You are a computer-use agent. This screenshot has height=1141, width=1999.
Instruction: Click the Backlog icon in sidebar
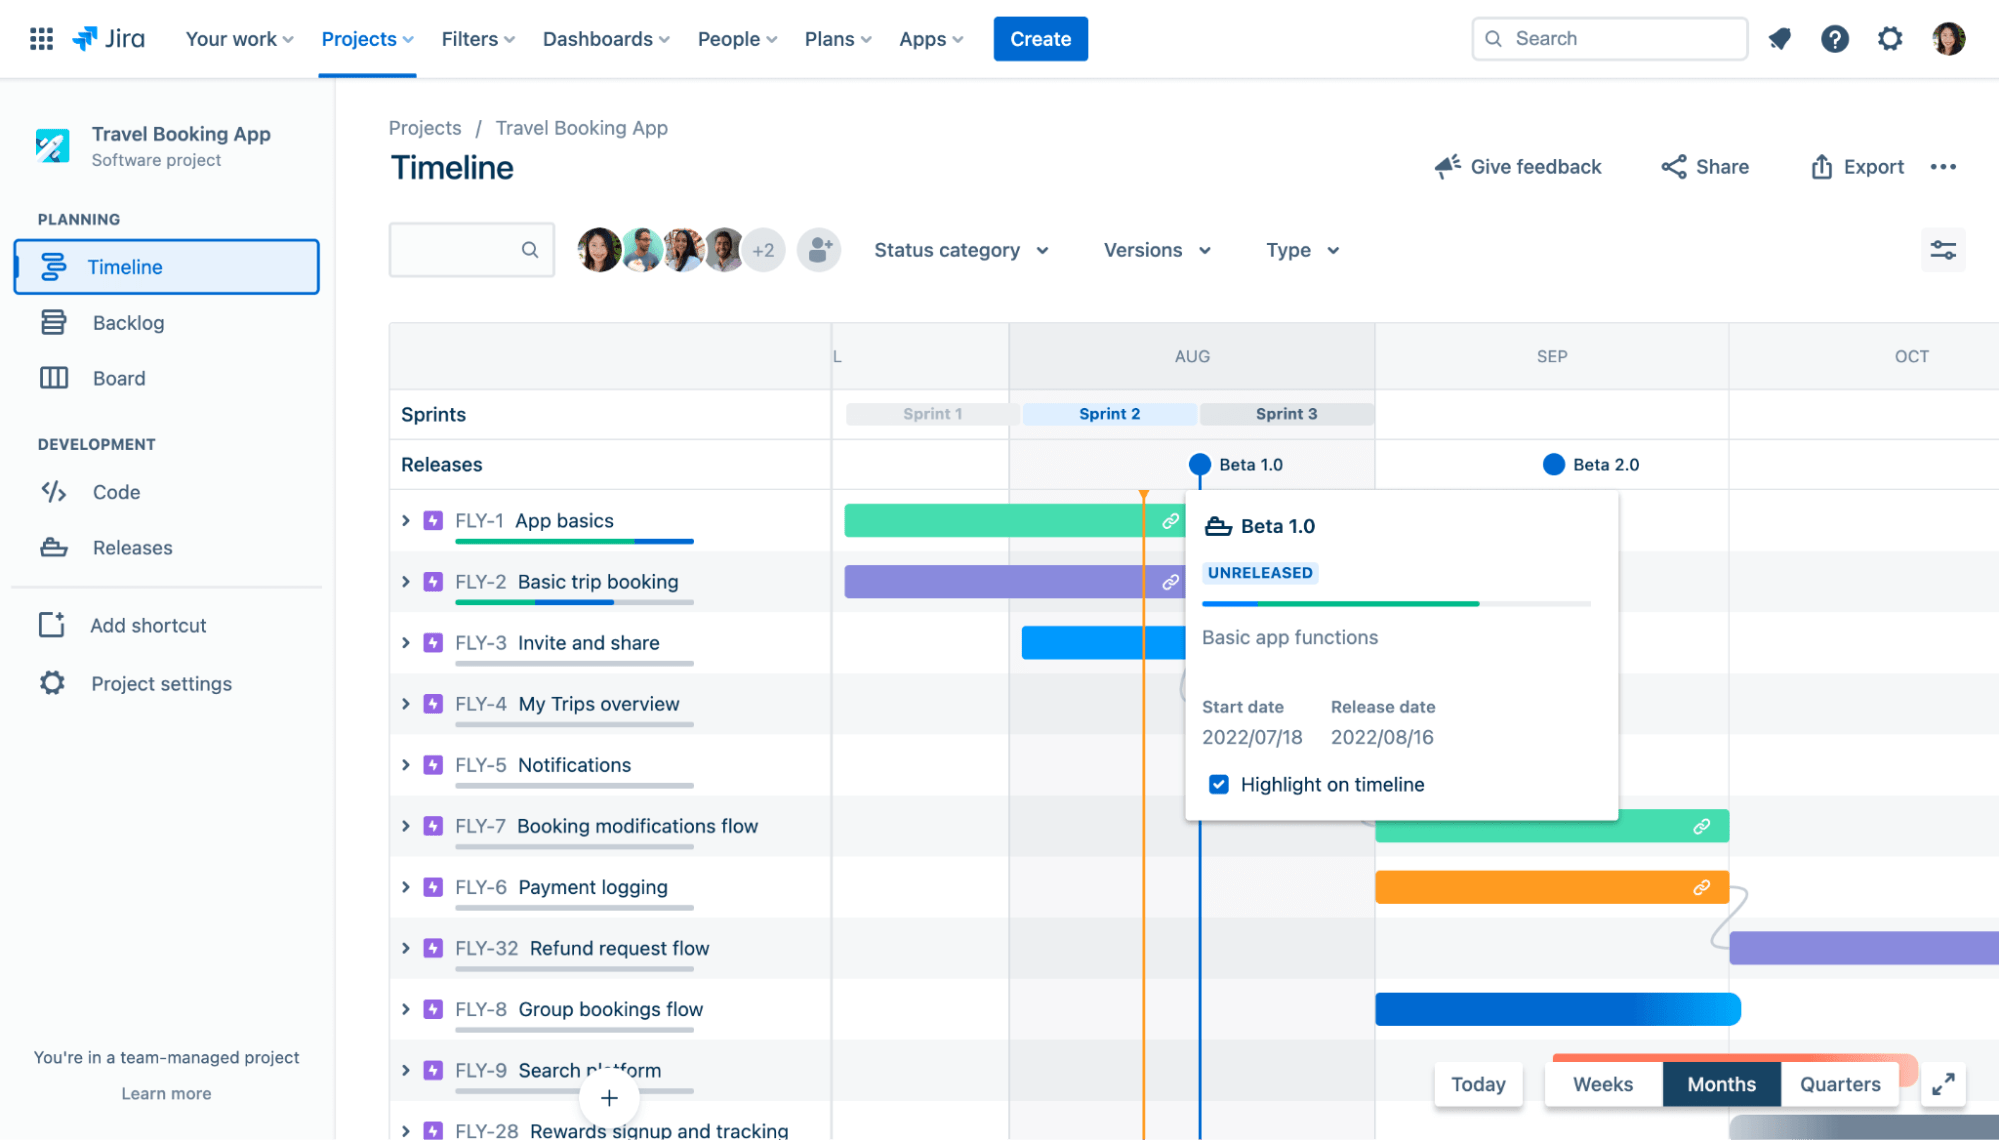pyautogui.click(x=52, y=321)
